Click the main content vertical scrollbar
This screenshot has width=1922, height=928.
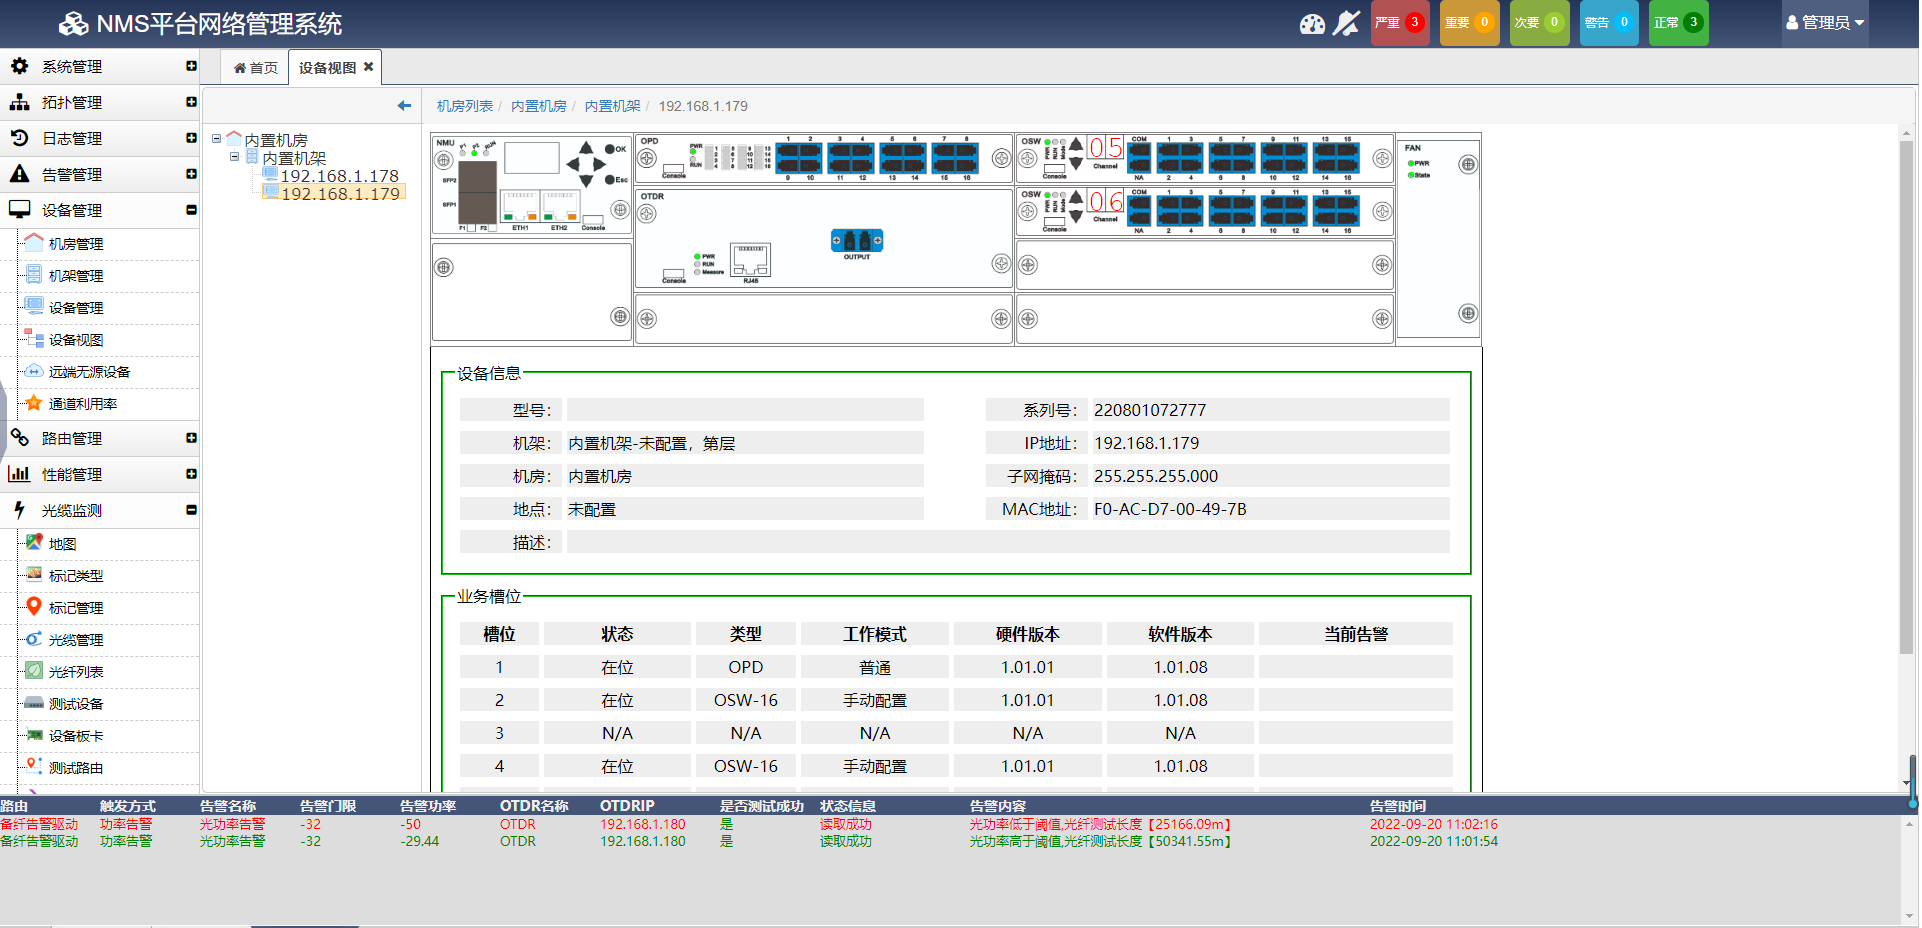pyautogui.click(x=1906, y=400)
